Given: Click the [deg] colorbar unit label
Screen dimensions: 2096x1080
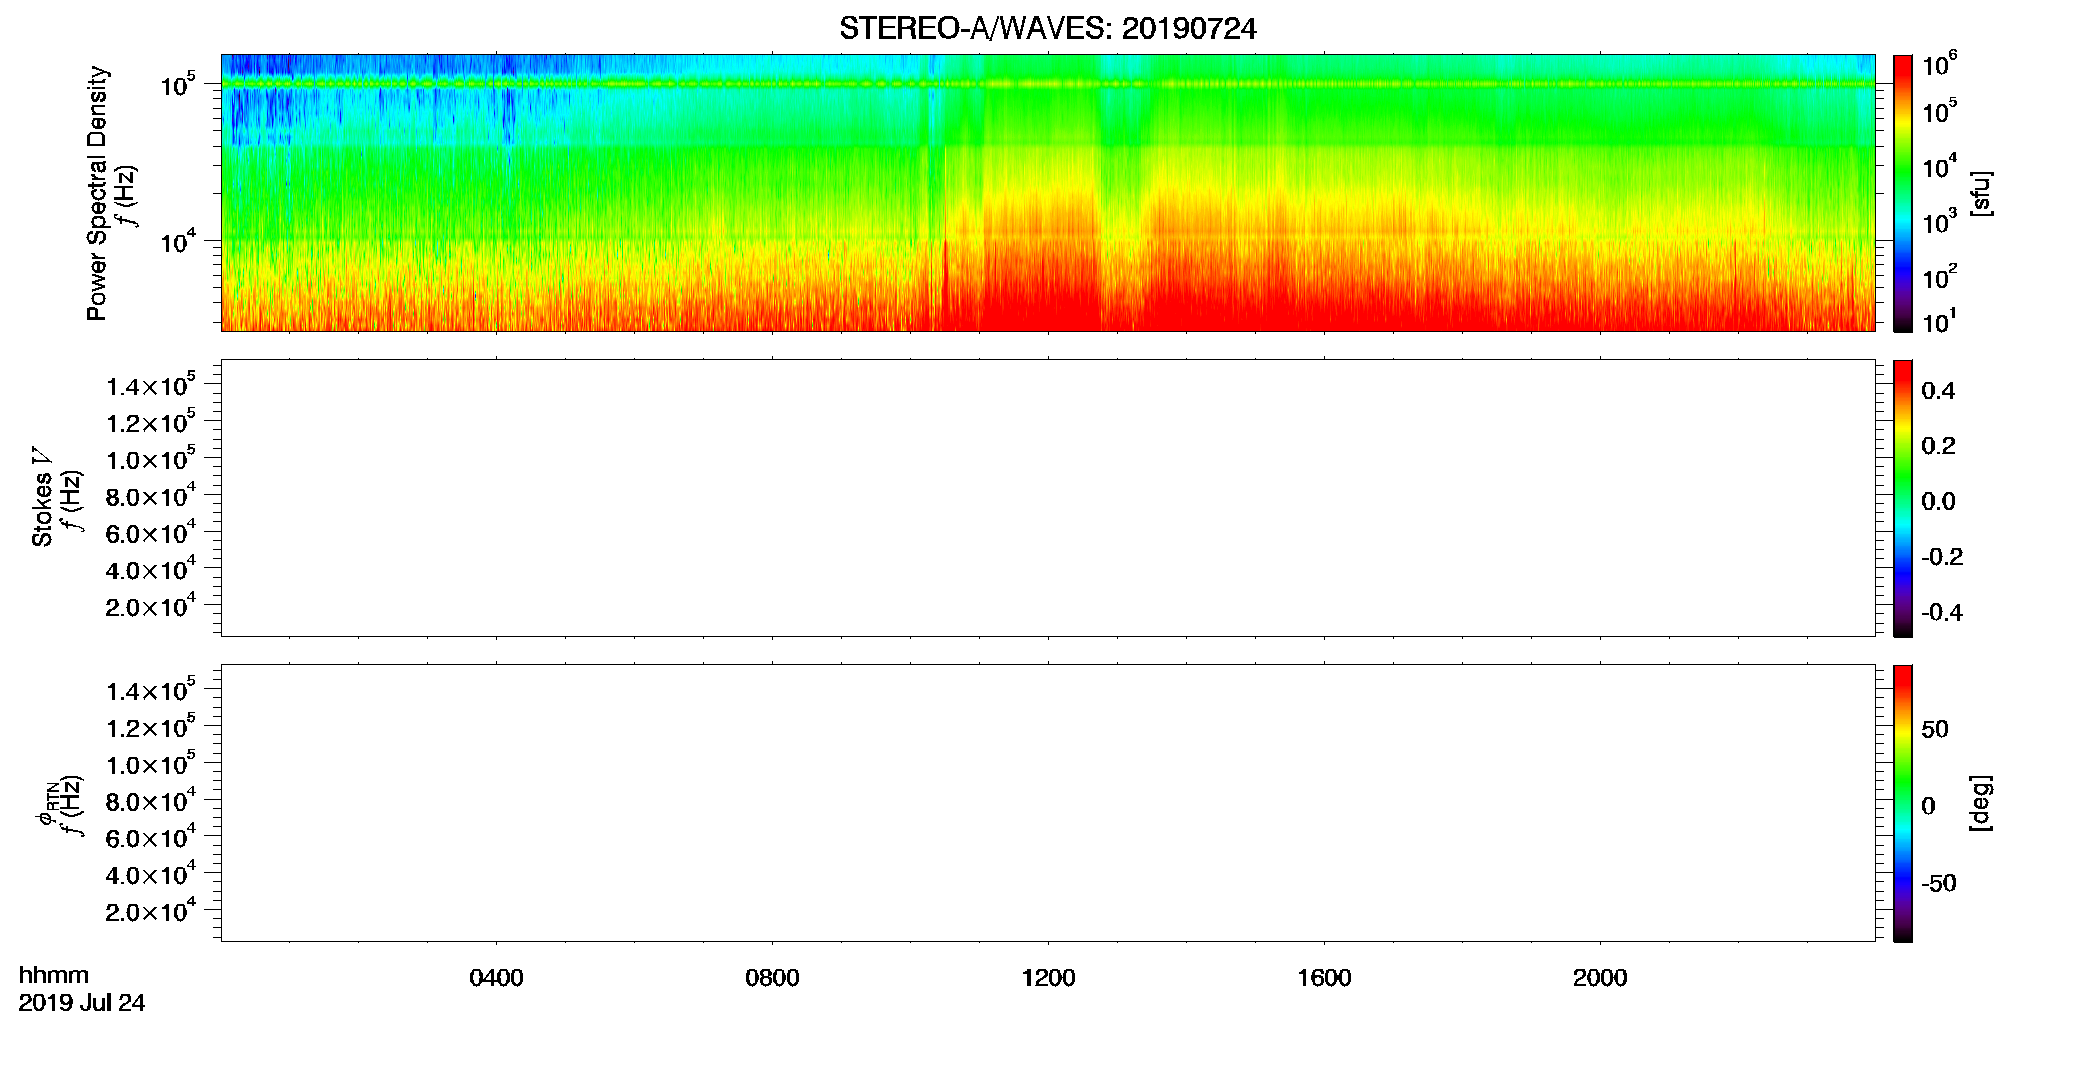Looking at the screenshot, I should (1981, 803).
